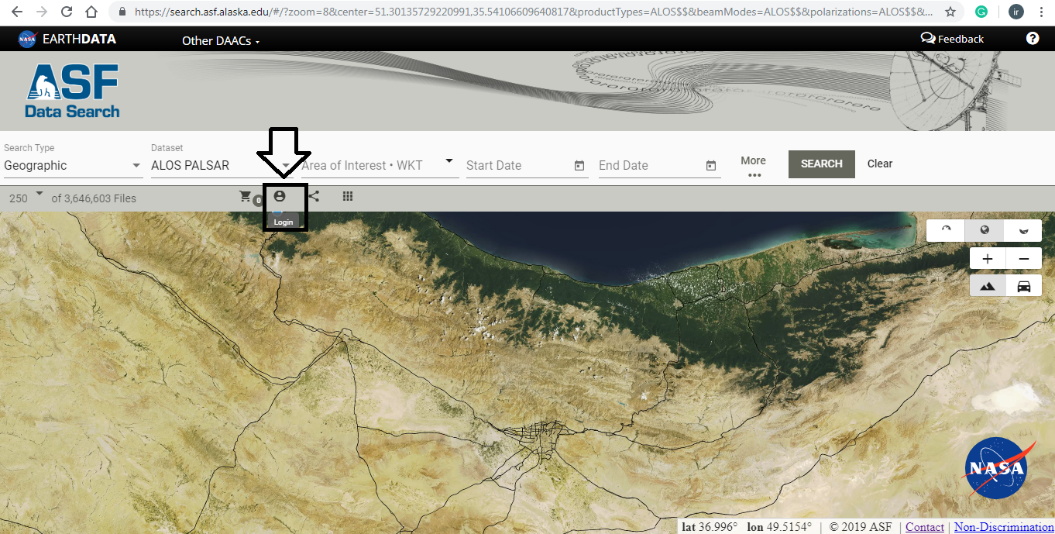Open the download cart queue
This screenshot has width=1055, height=534.
245,197
